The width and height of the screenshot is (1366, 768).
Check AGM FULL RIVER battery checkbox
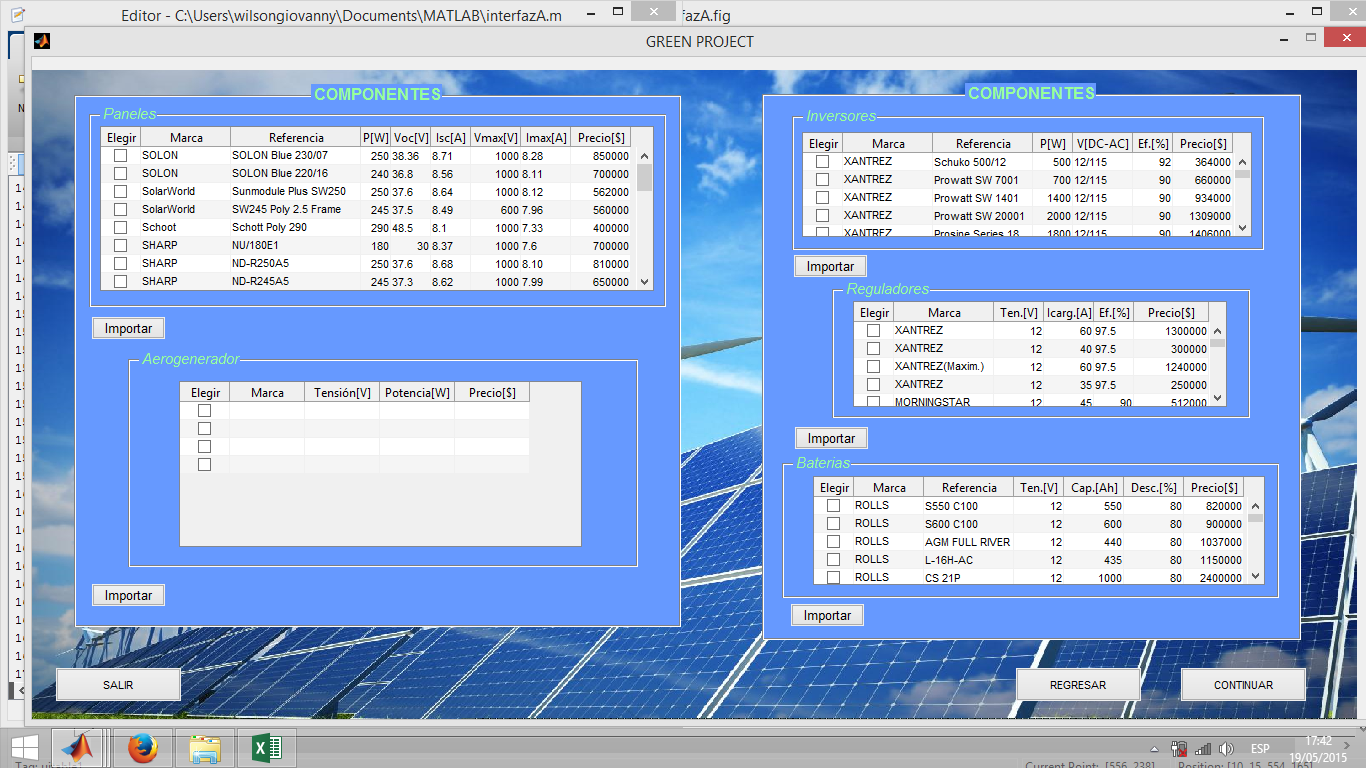tap(833, 542)
